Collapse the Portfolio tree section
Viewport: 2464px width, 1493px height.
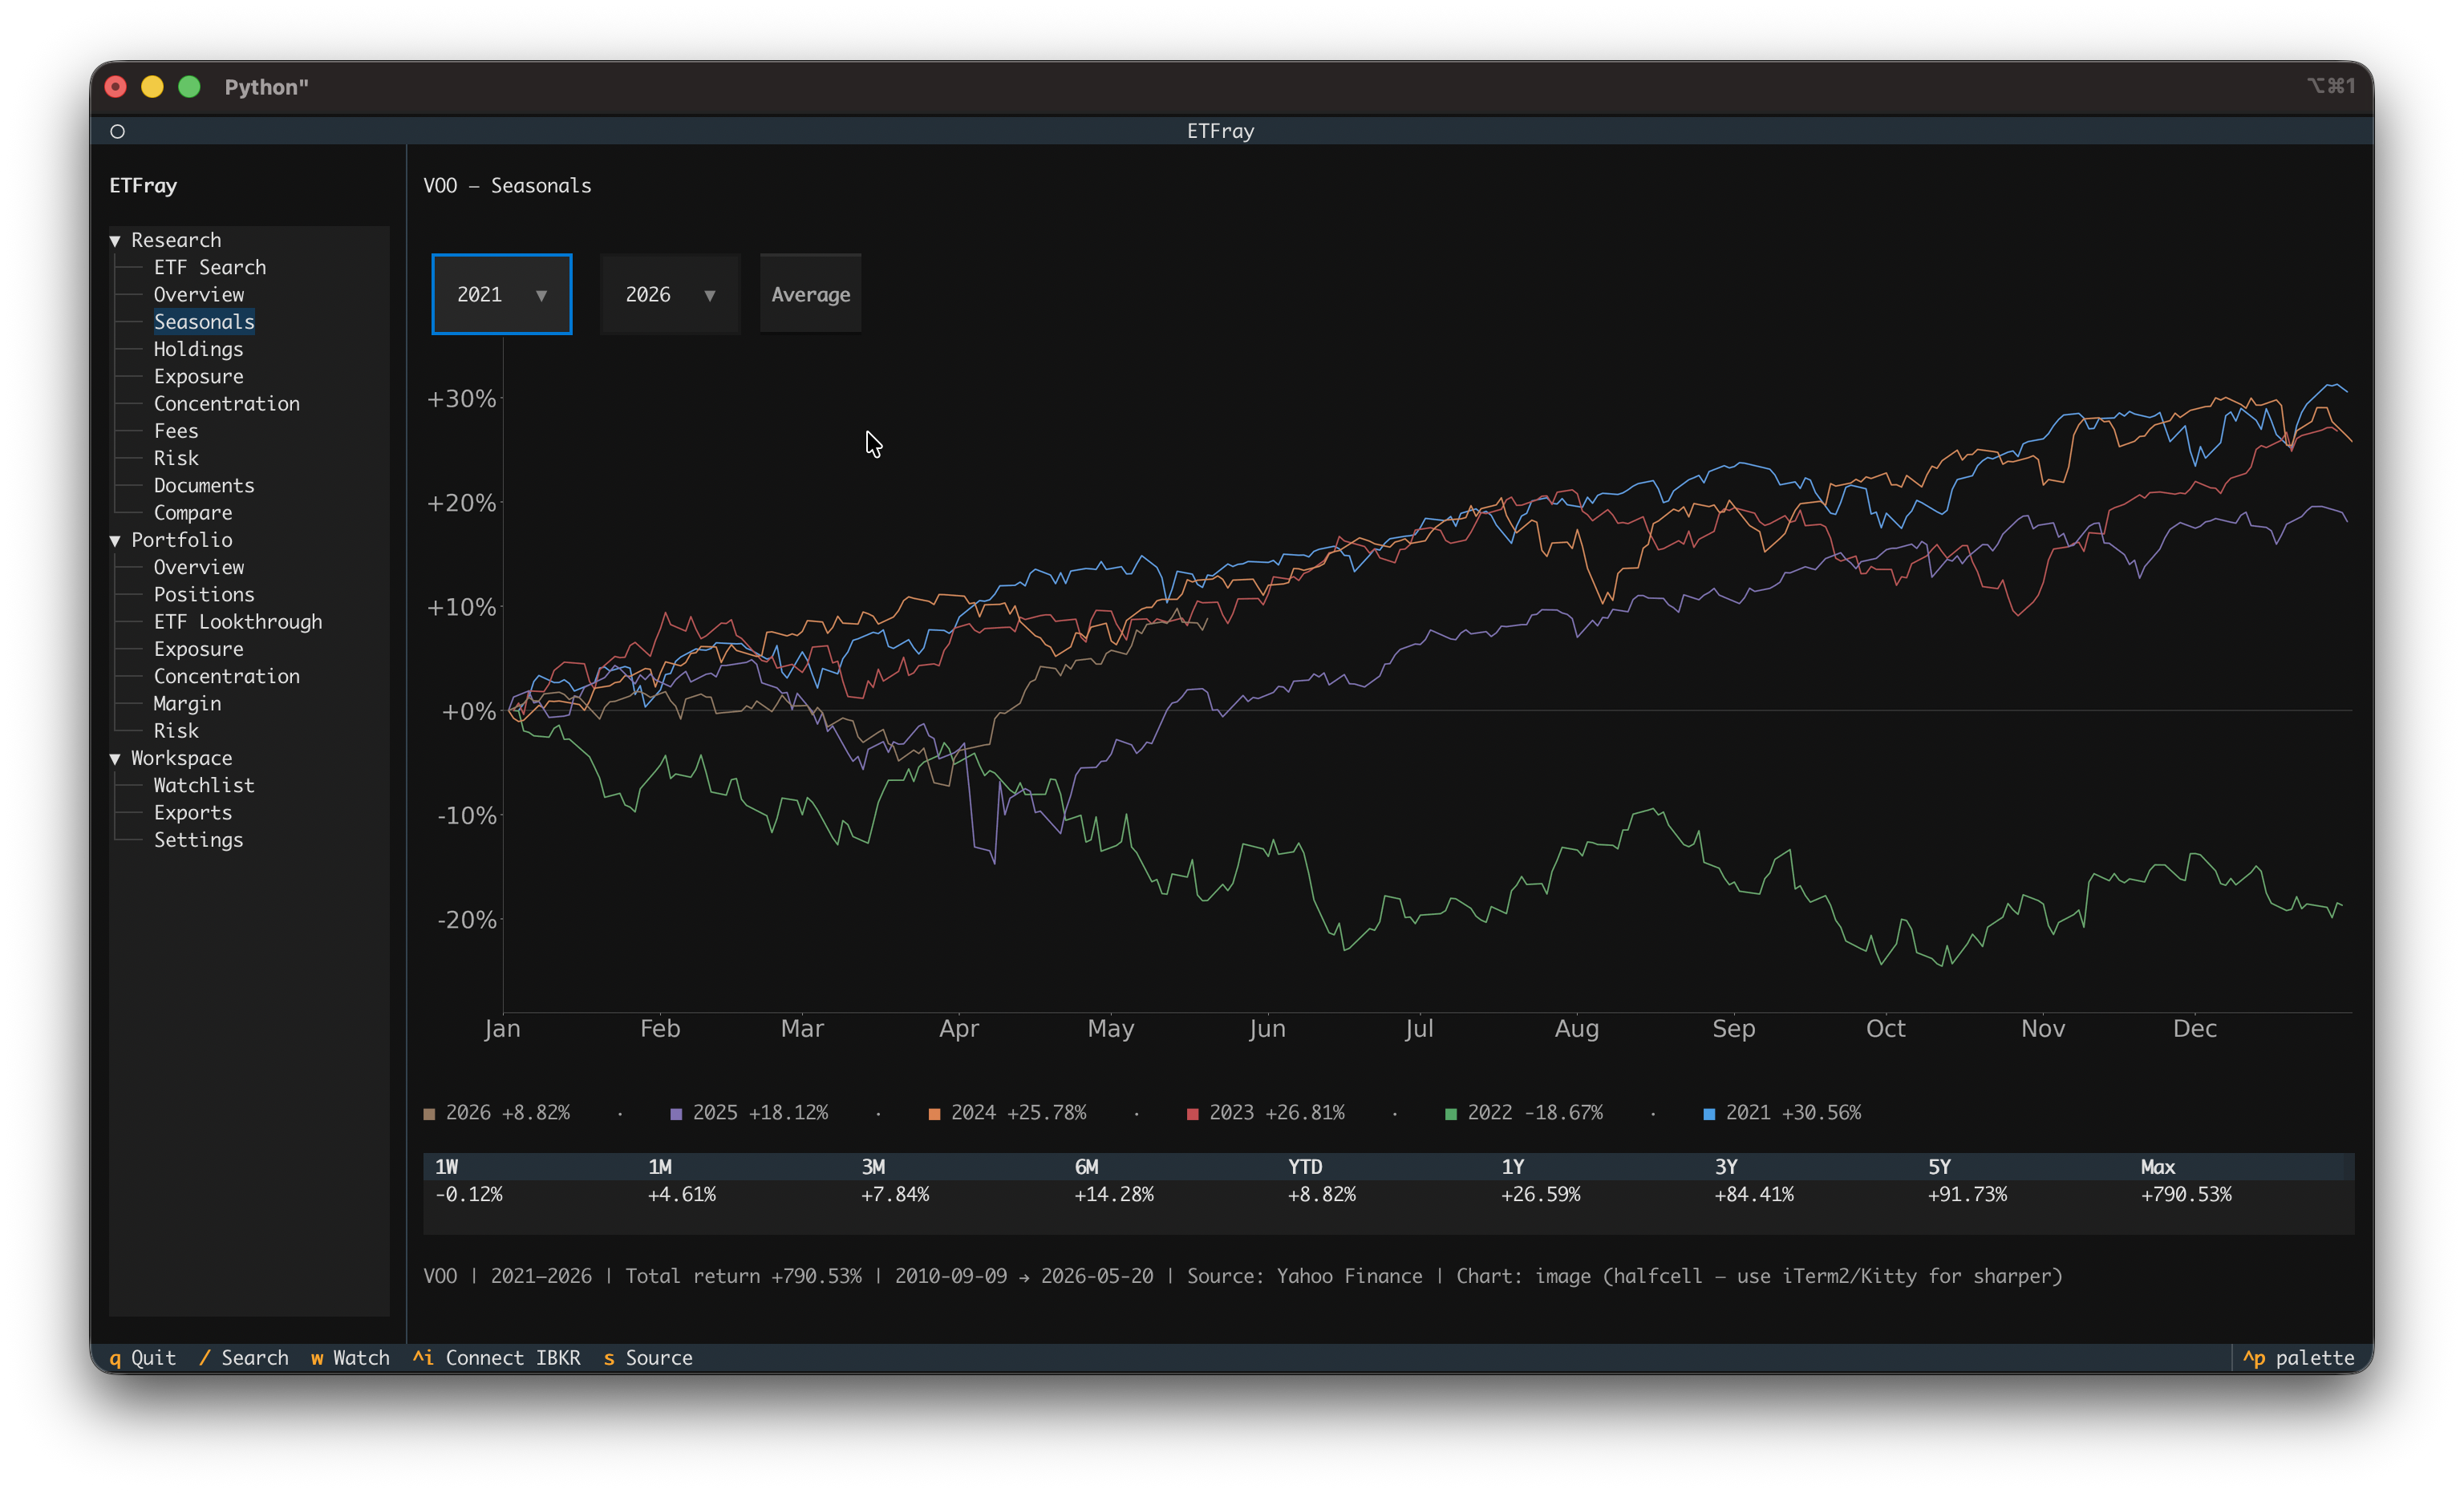click(115, 540)
